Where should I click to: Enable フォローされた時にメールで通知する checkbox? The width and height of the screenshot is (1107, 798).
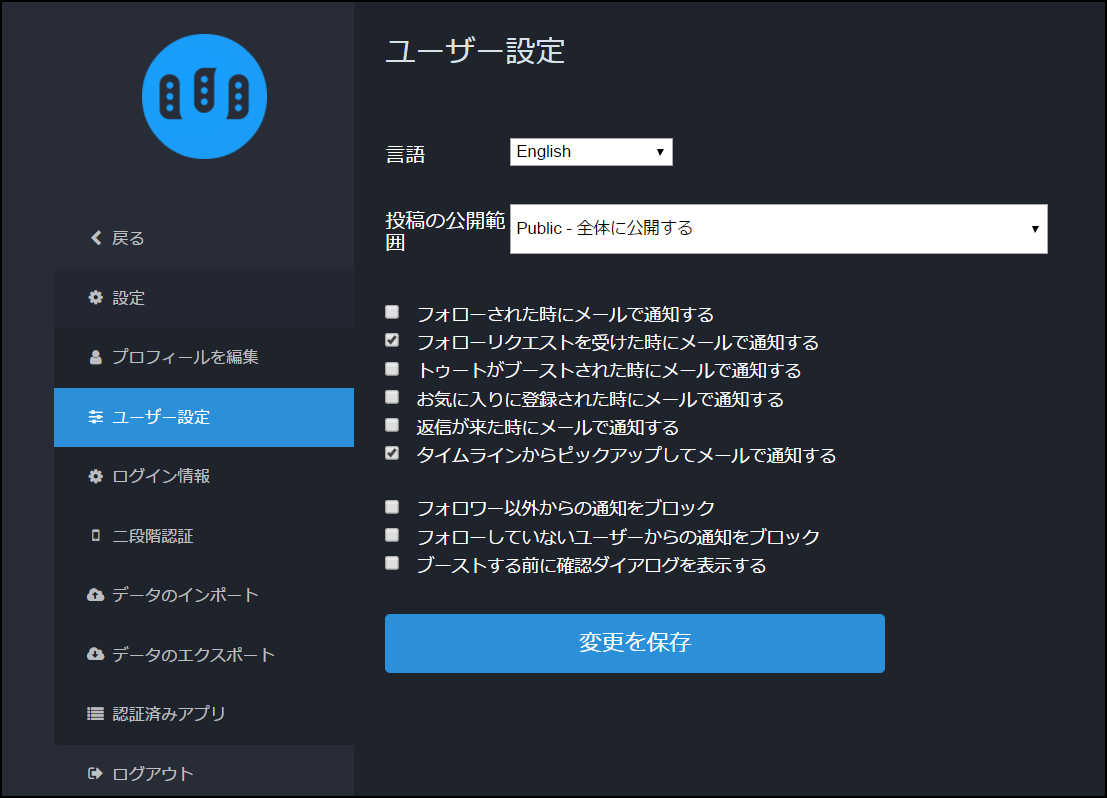tap(392, 312)
